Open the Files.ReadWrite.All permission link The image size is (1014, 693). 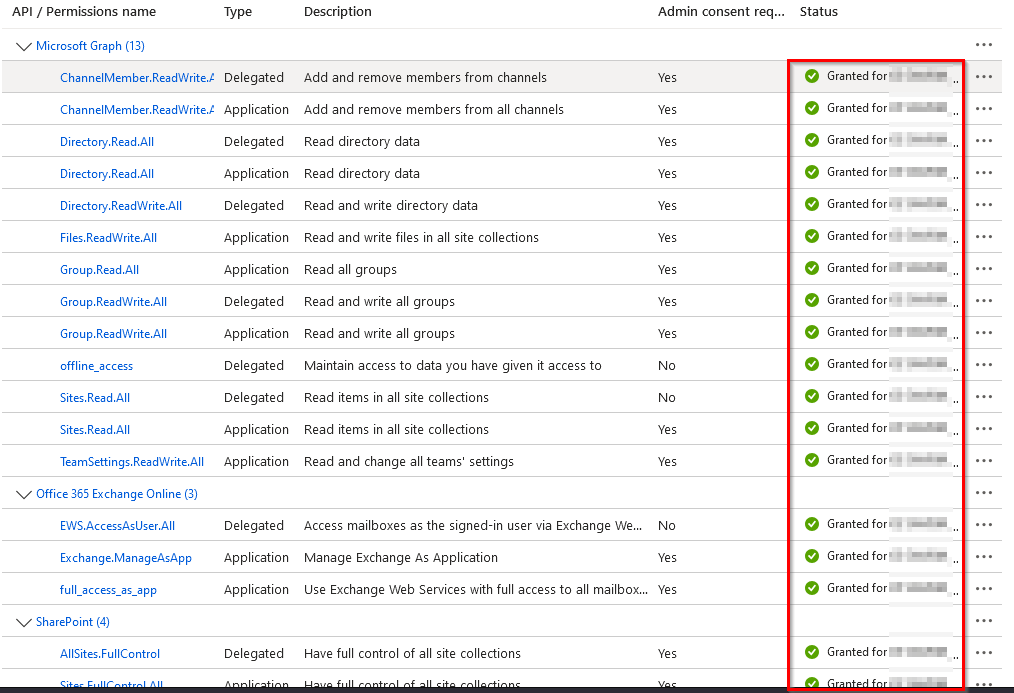108,238
